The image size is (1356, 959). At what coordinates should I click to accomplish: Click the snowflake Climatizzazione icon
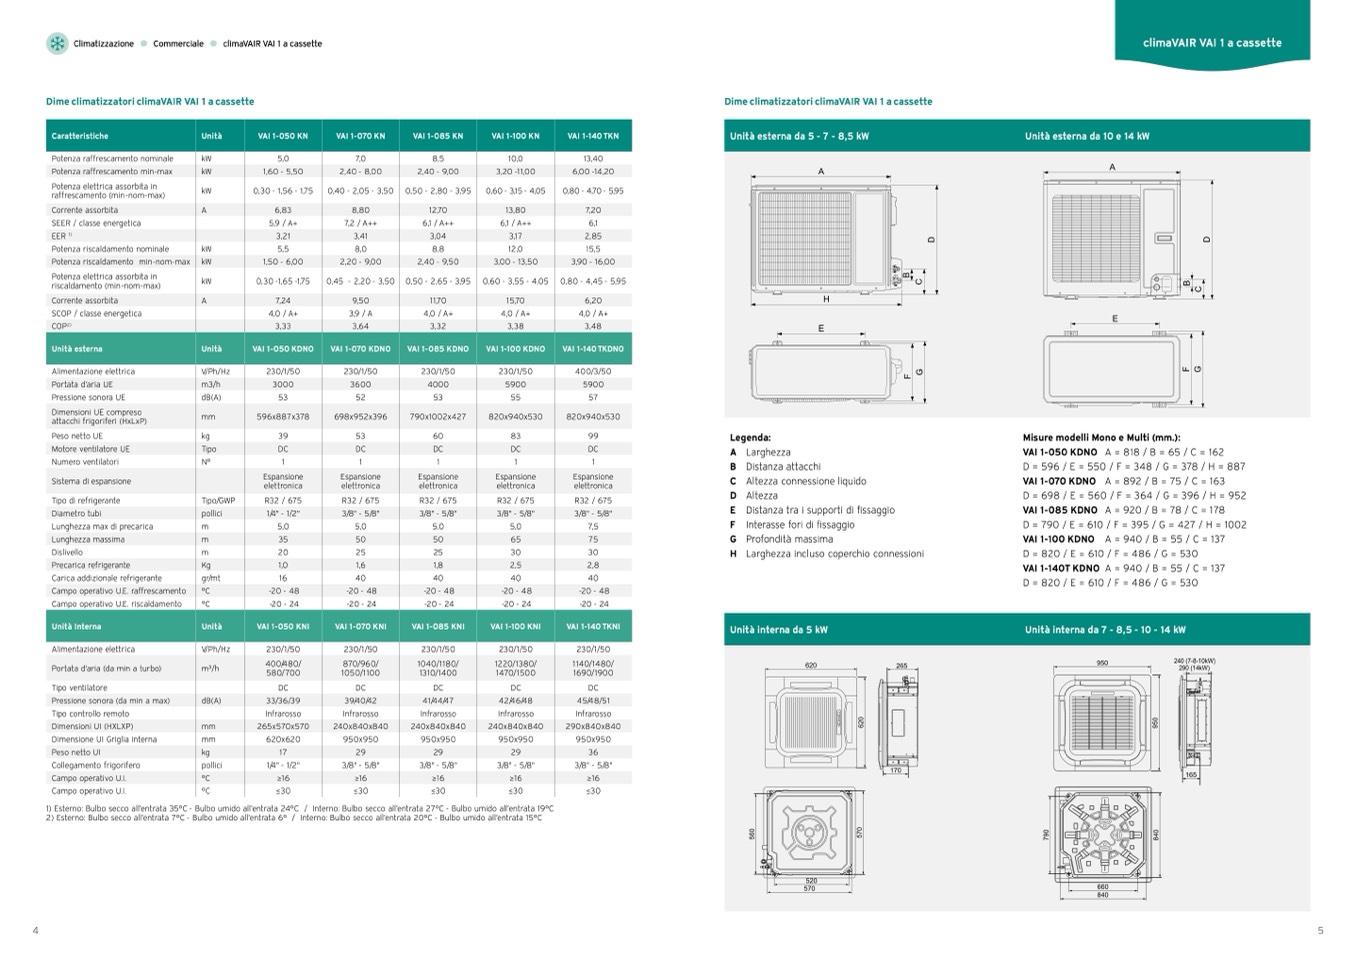point(57,43)
